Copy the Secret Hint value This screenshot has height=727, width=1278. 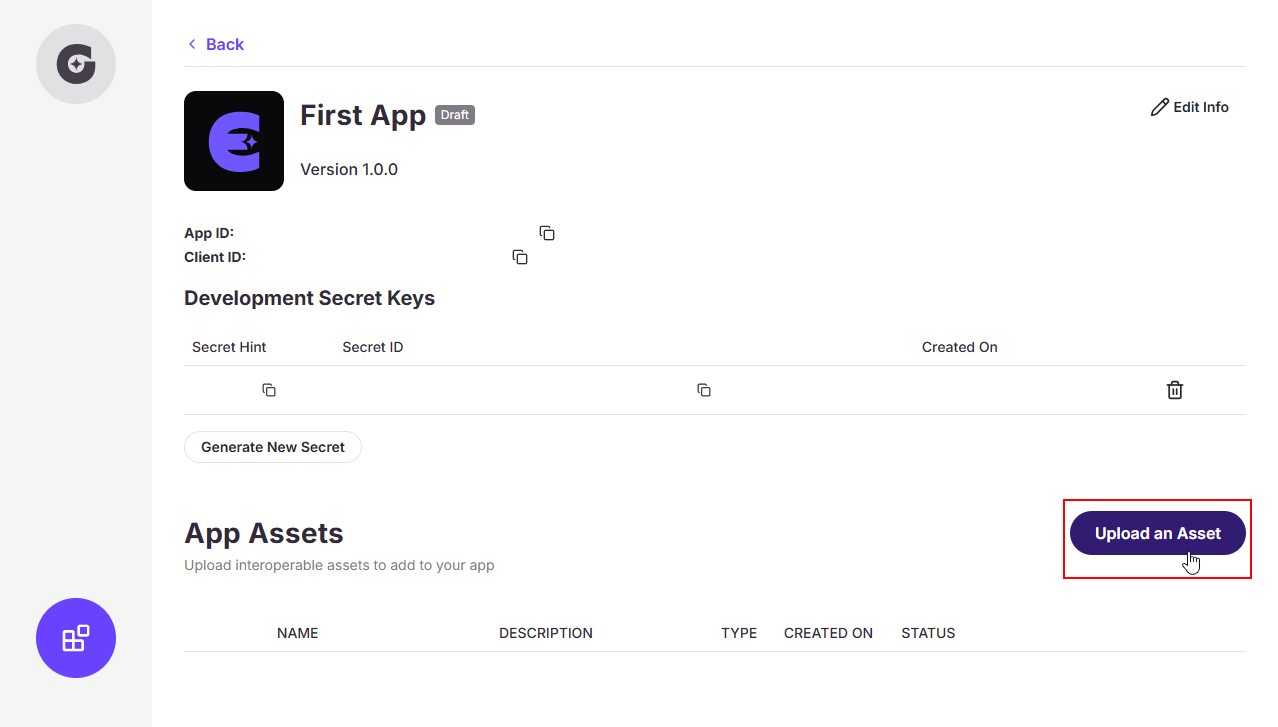click(268, 390)
